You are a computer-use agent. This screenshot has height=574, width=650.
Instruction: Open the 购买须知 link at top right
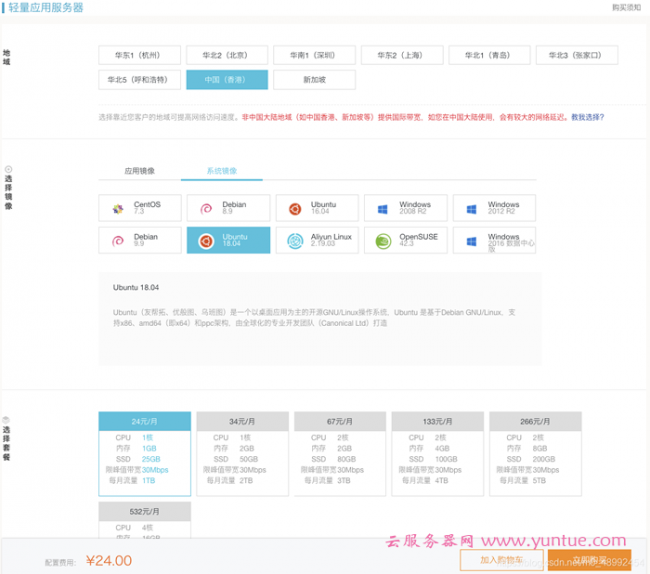[x=626, y=7]
